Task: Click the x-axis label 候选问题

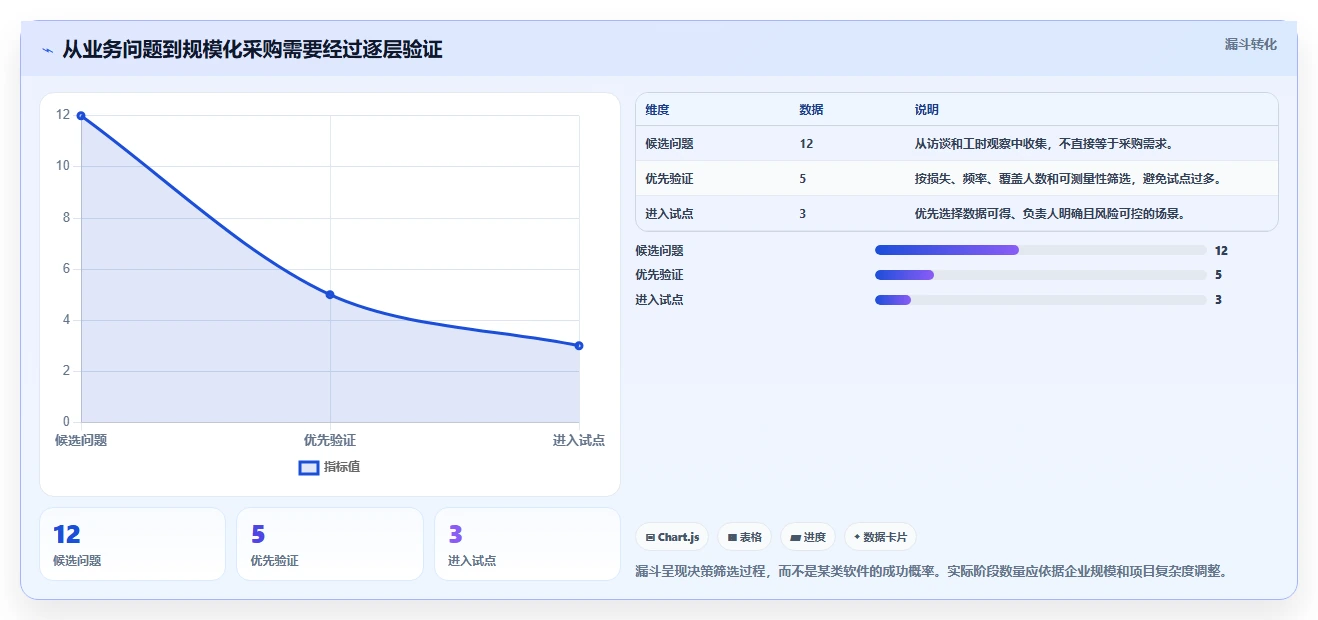Action: (81, 440)
